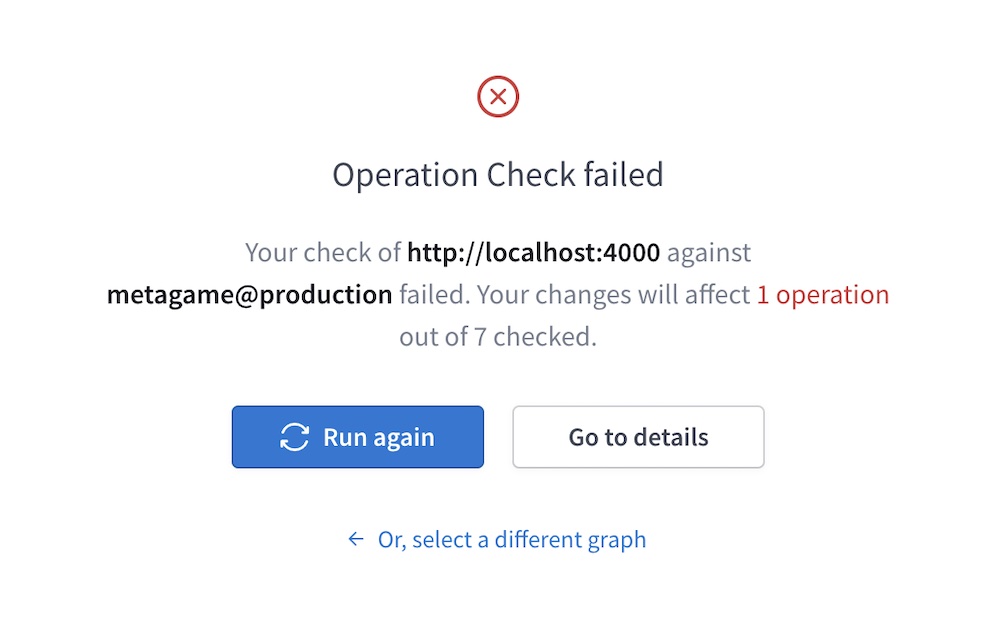1000x630 pixels.
Task: Retry the operation check via Run again
Action: pyautogui.click(x=357, y=437)
